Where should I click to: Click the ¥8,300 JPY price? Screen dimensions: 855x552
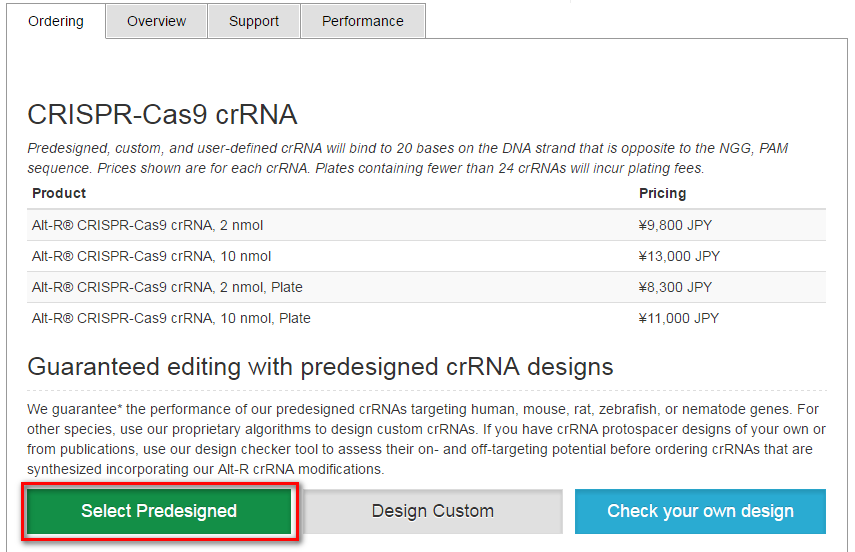[675, 287]
